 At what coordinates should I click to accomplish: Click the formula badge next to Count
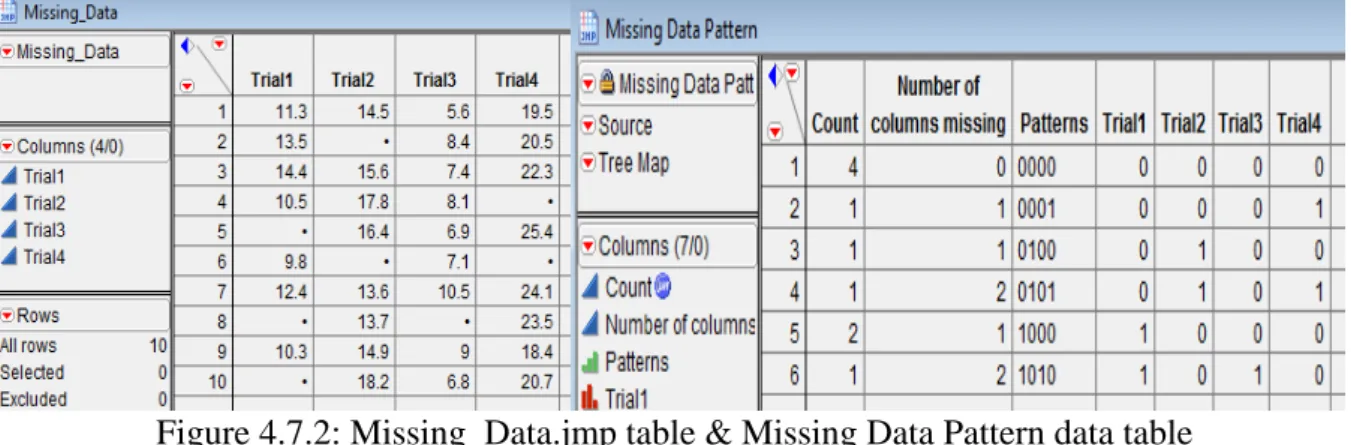[x=664, y=288]
